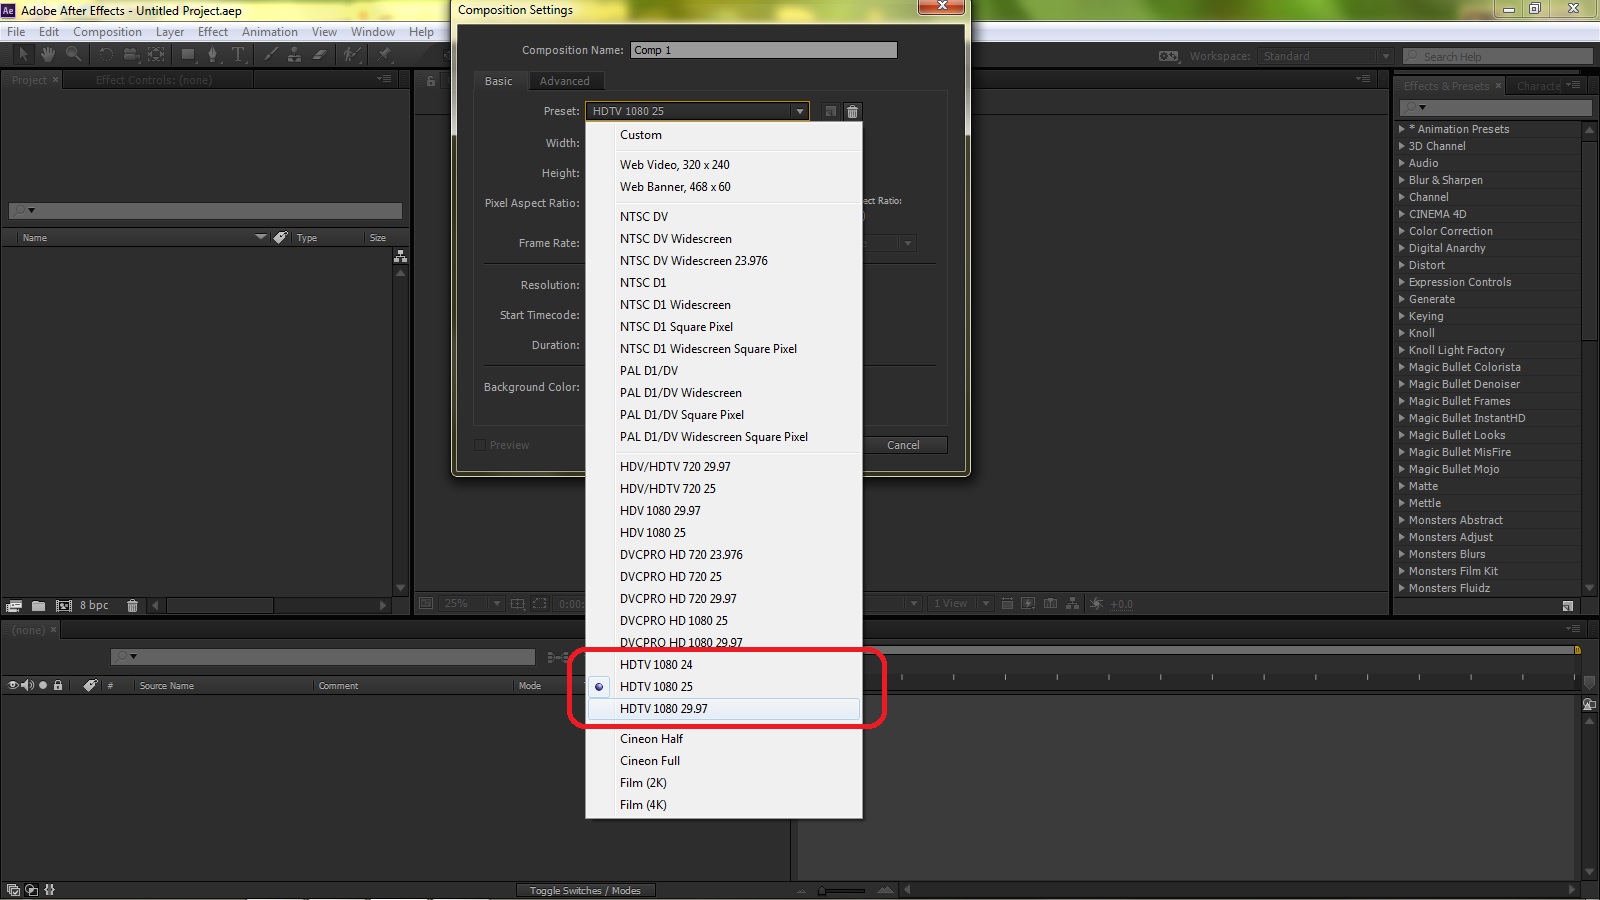Image resolution: width=1600 pixels, height=900 pixels.
Task: Select the Hand tool
Action: pyautogui.click(x=47, y=55)
